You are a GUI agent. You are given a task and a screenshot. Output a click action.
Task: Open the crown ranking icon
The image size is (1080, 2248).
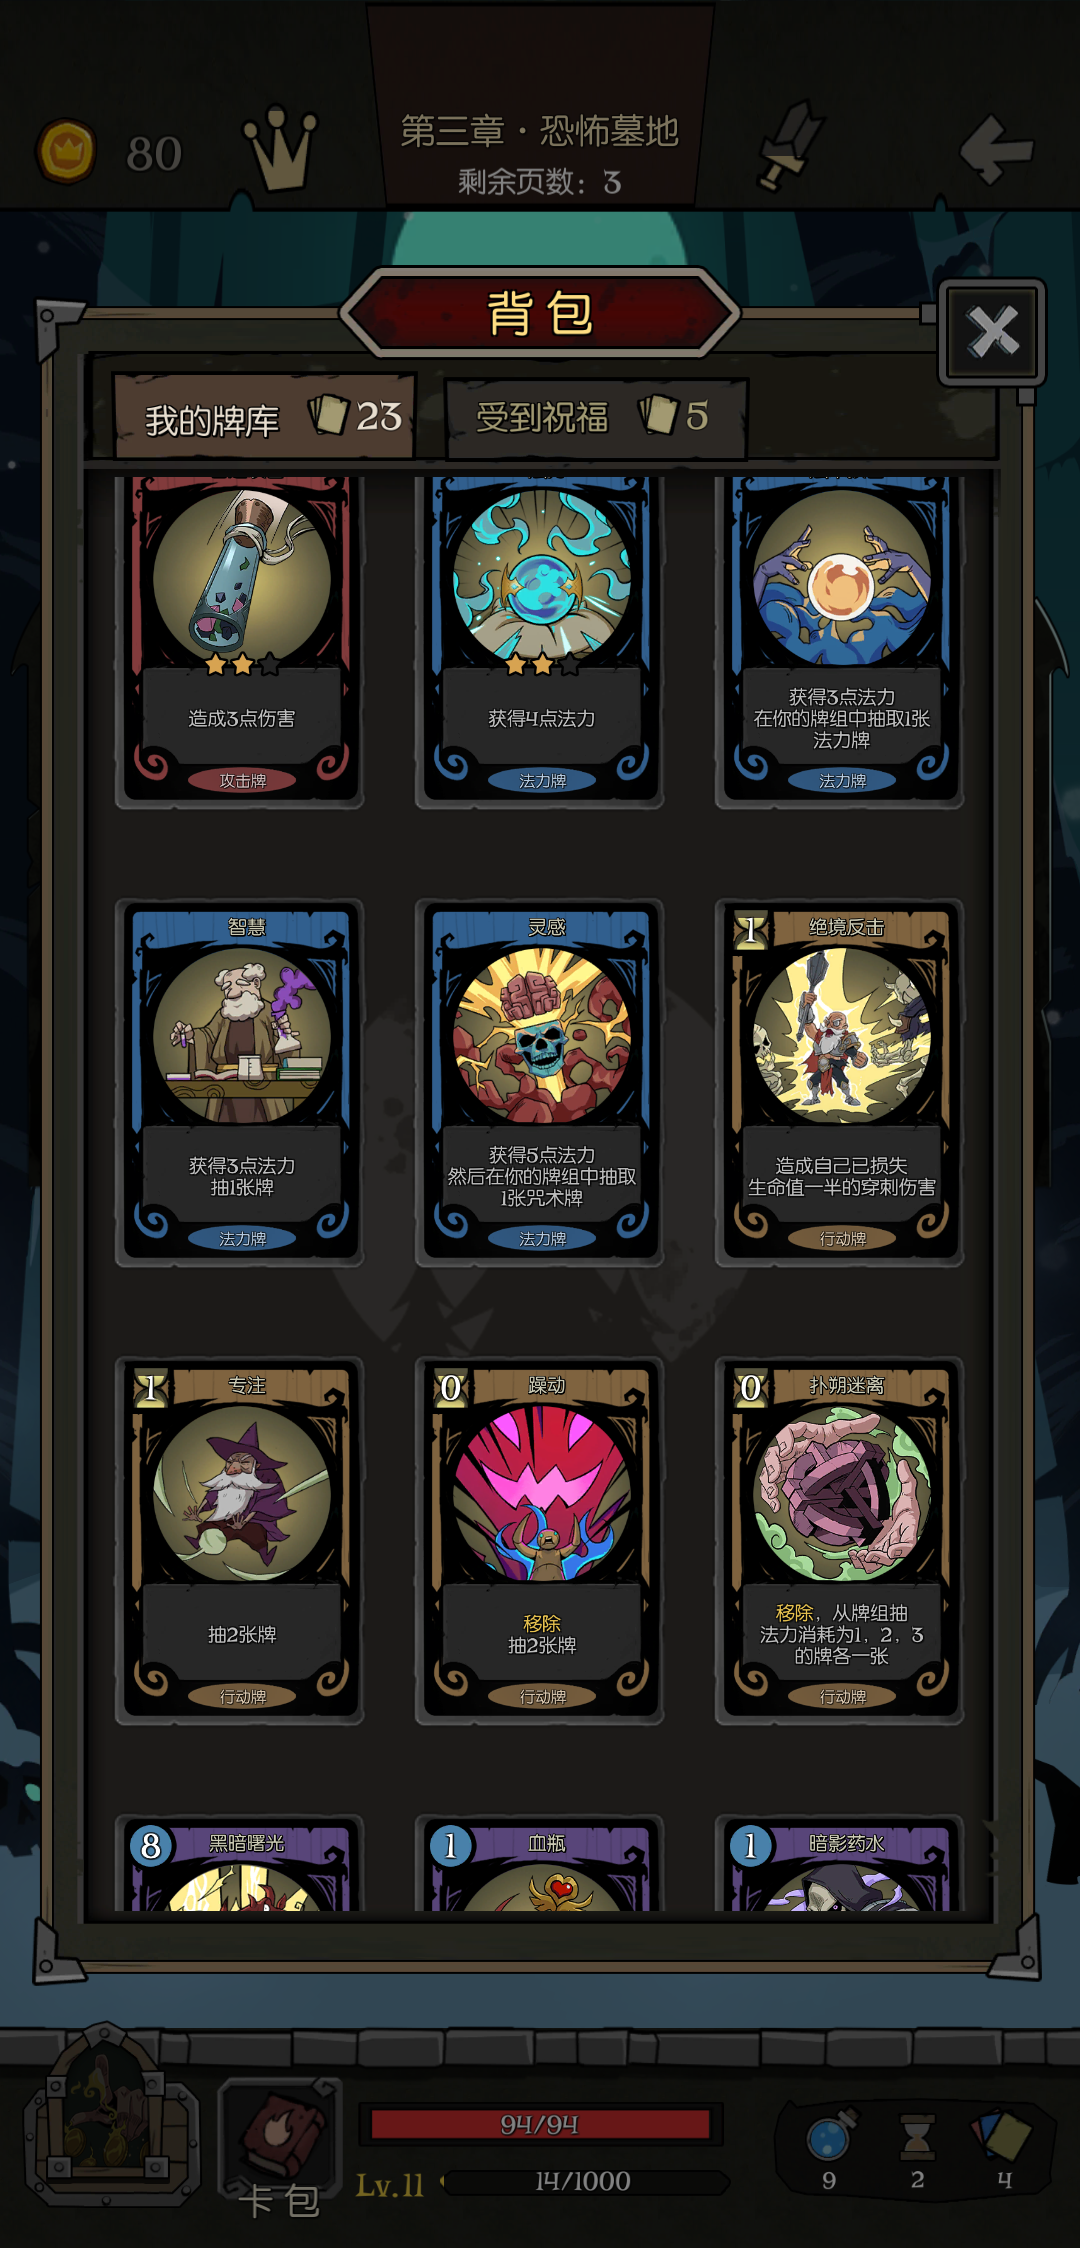(x=281, y=149)
